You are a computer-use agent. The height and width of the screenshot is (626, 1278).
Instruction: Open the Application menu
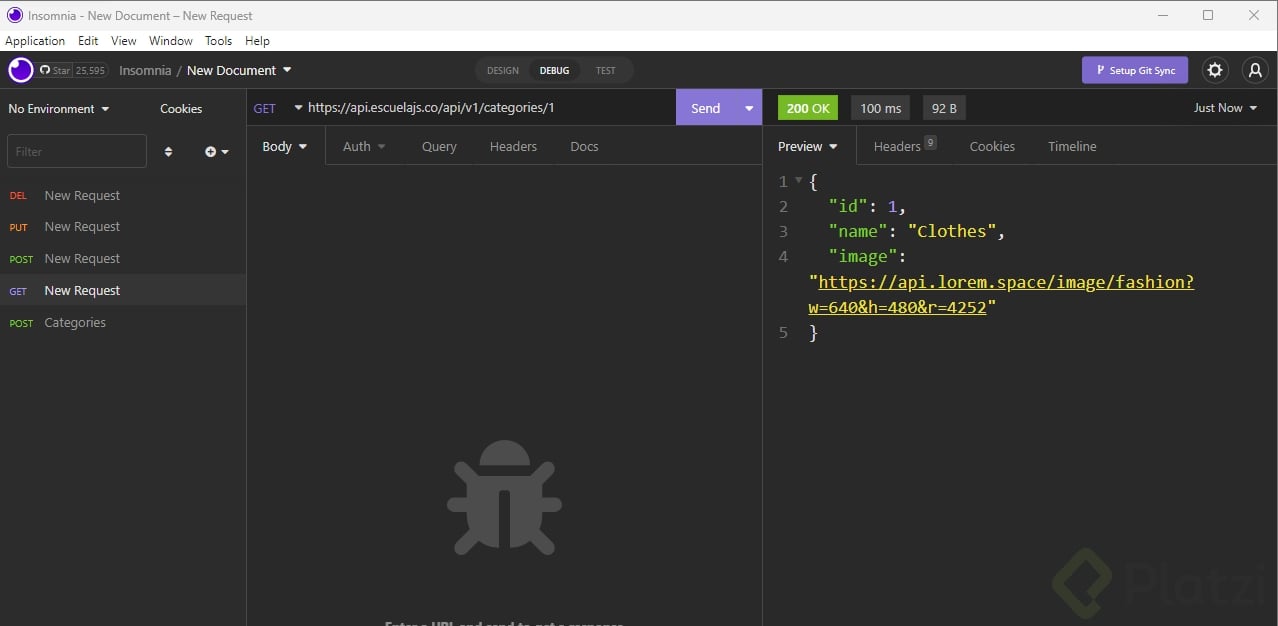[x=35, y=41]
